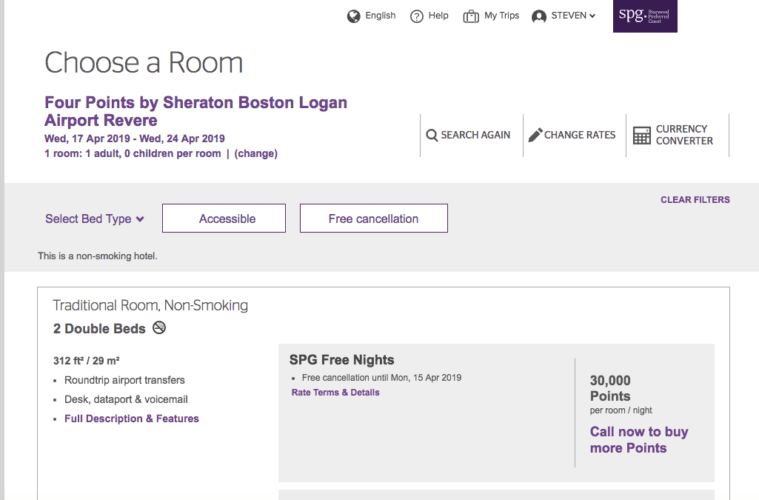Click Traditional Room, Non-Smoking heading
Image resolution: width=759 pixels, height=500 pixels.
pyautogui.click(x=150, y=305)
